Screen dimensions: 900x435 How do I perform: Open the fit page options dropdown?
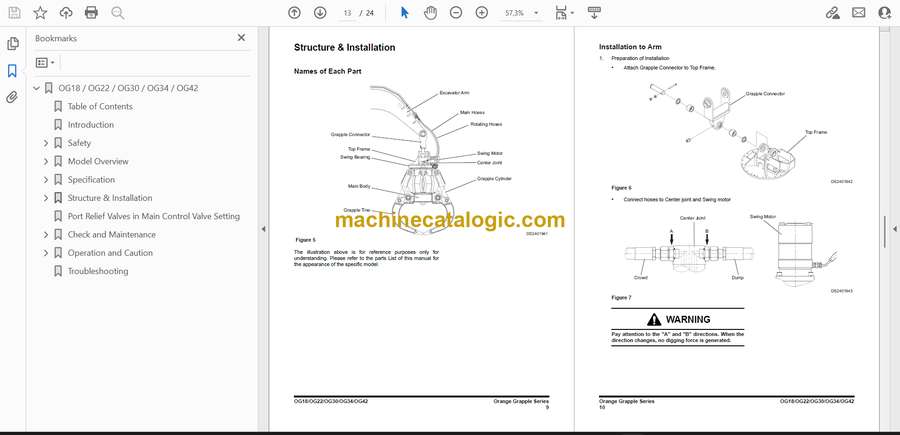[564, 13]
